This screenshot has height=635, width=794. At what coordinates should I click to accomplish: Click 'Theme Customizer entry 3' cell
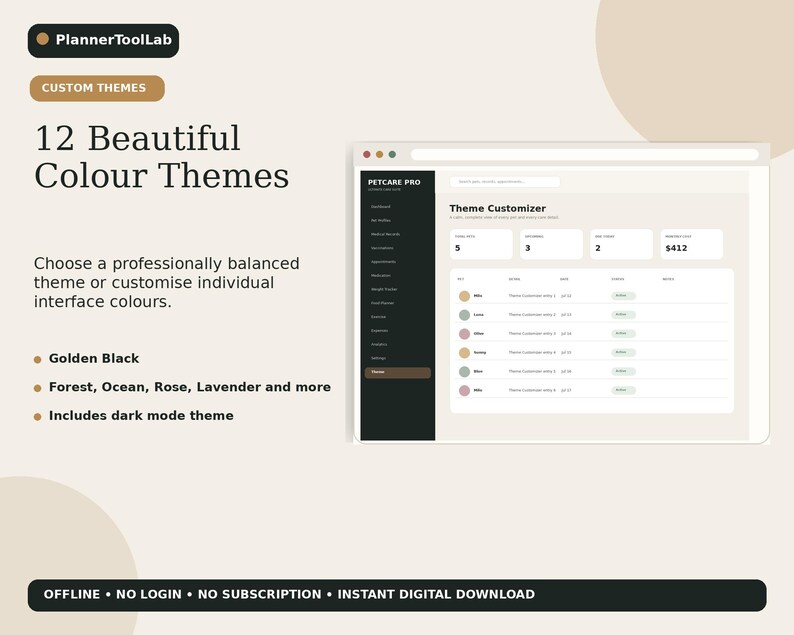click(532, 334)
